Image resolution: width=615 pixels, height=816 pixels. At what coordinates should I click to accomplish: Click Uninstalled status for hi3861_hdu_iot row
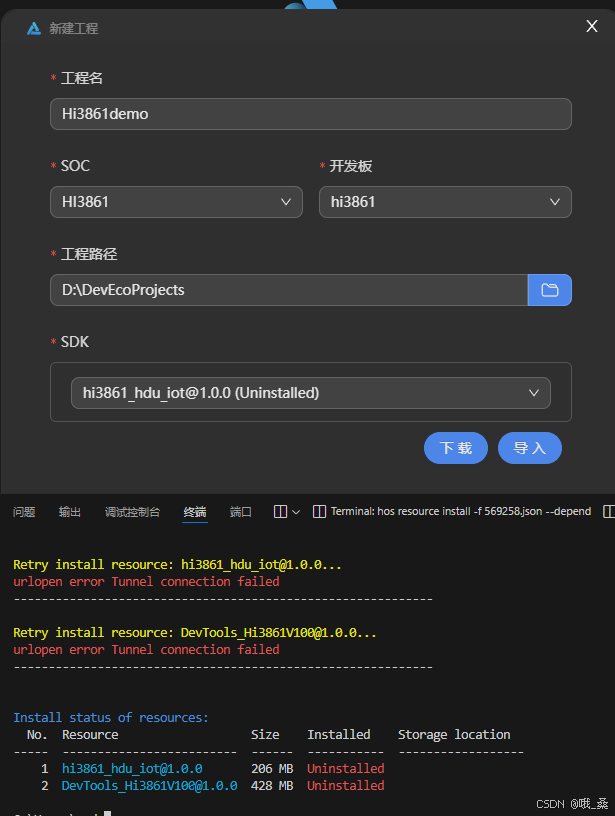345,769
